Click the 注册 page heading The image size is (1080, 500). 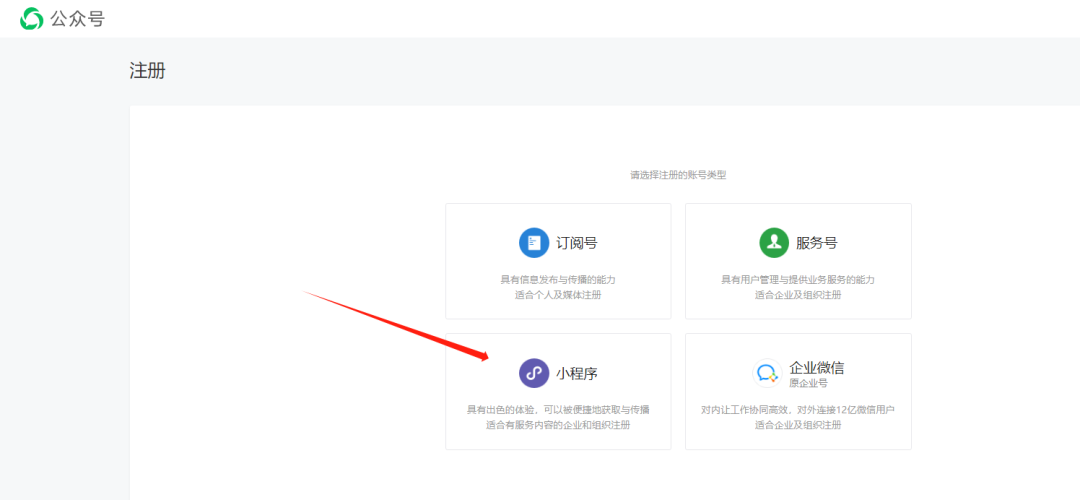[x=147, y=71]
